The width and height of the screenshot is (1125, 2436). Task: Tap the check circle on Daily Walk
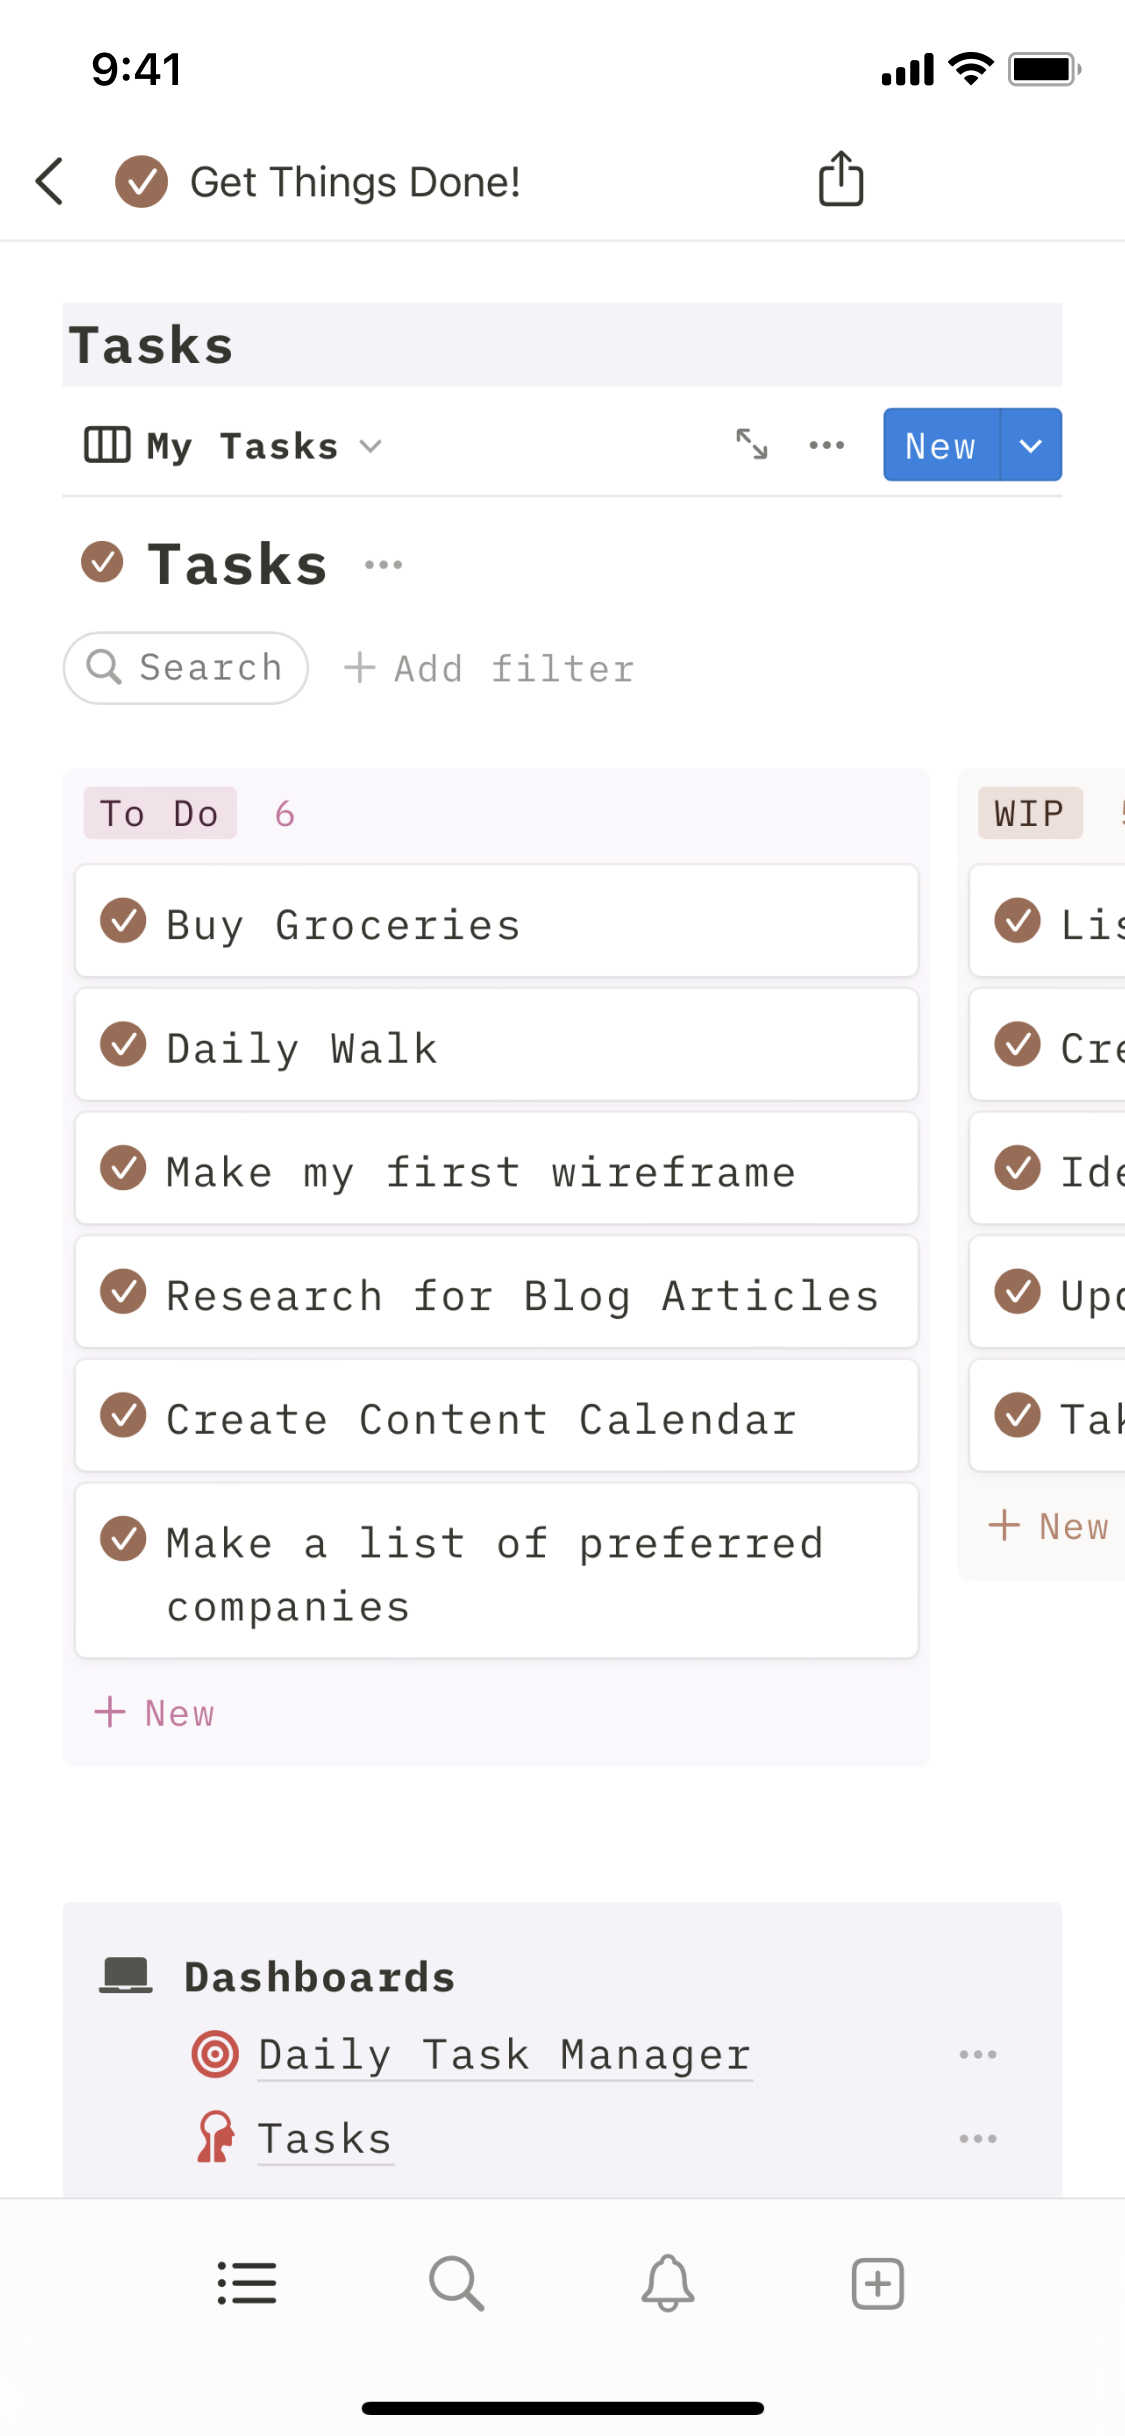coord(124,1045)
